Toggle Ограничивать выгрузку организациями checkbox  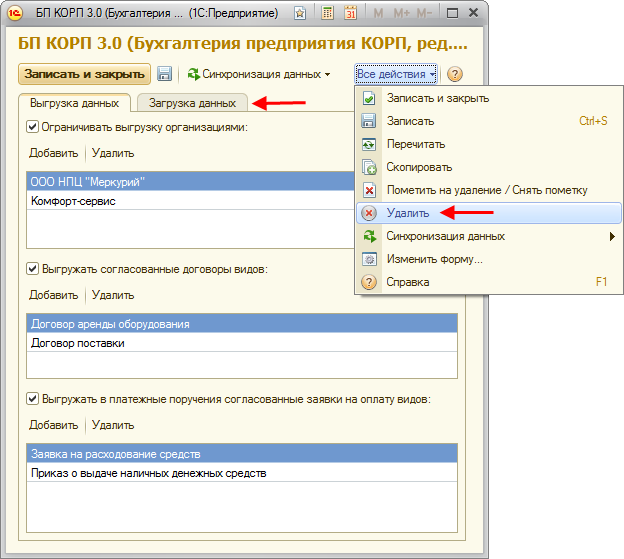click(x=32, y=127)
